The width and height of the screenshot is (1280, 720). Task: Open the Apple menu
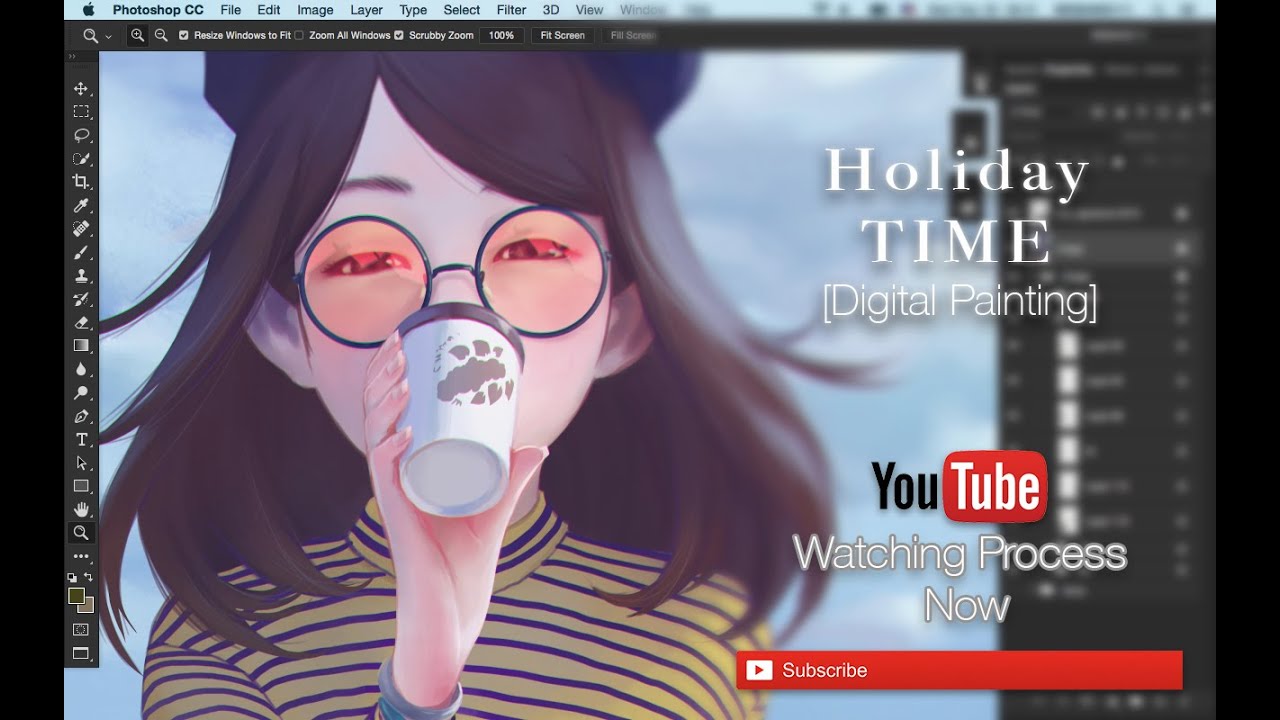coord(88,10)
